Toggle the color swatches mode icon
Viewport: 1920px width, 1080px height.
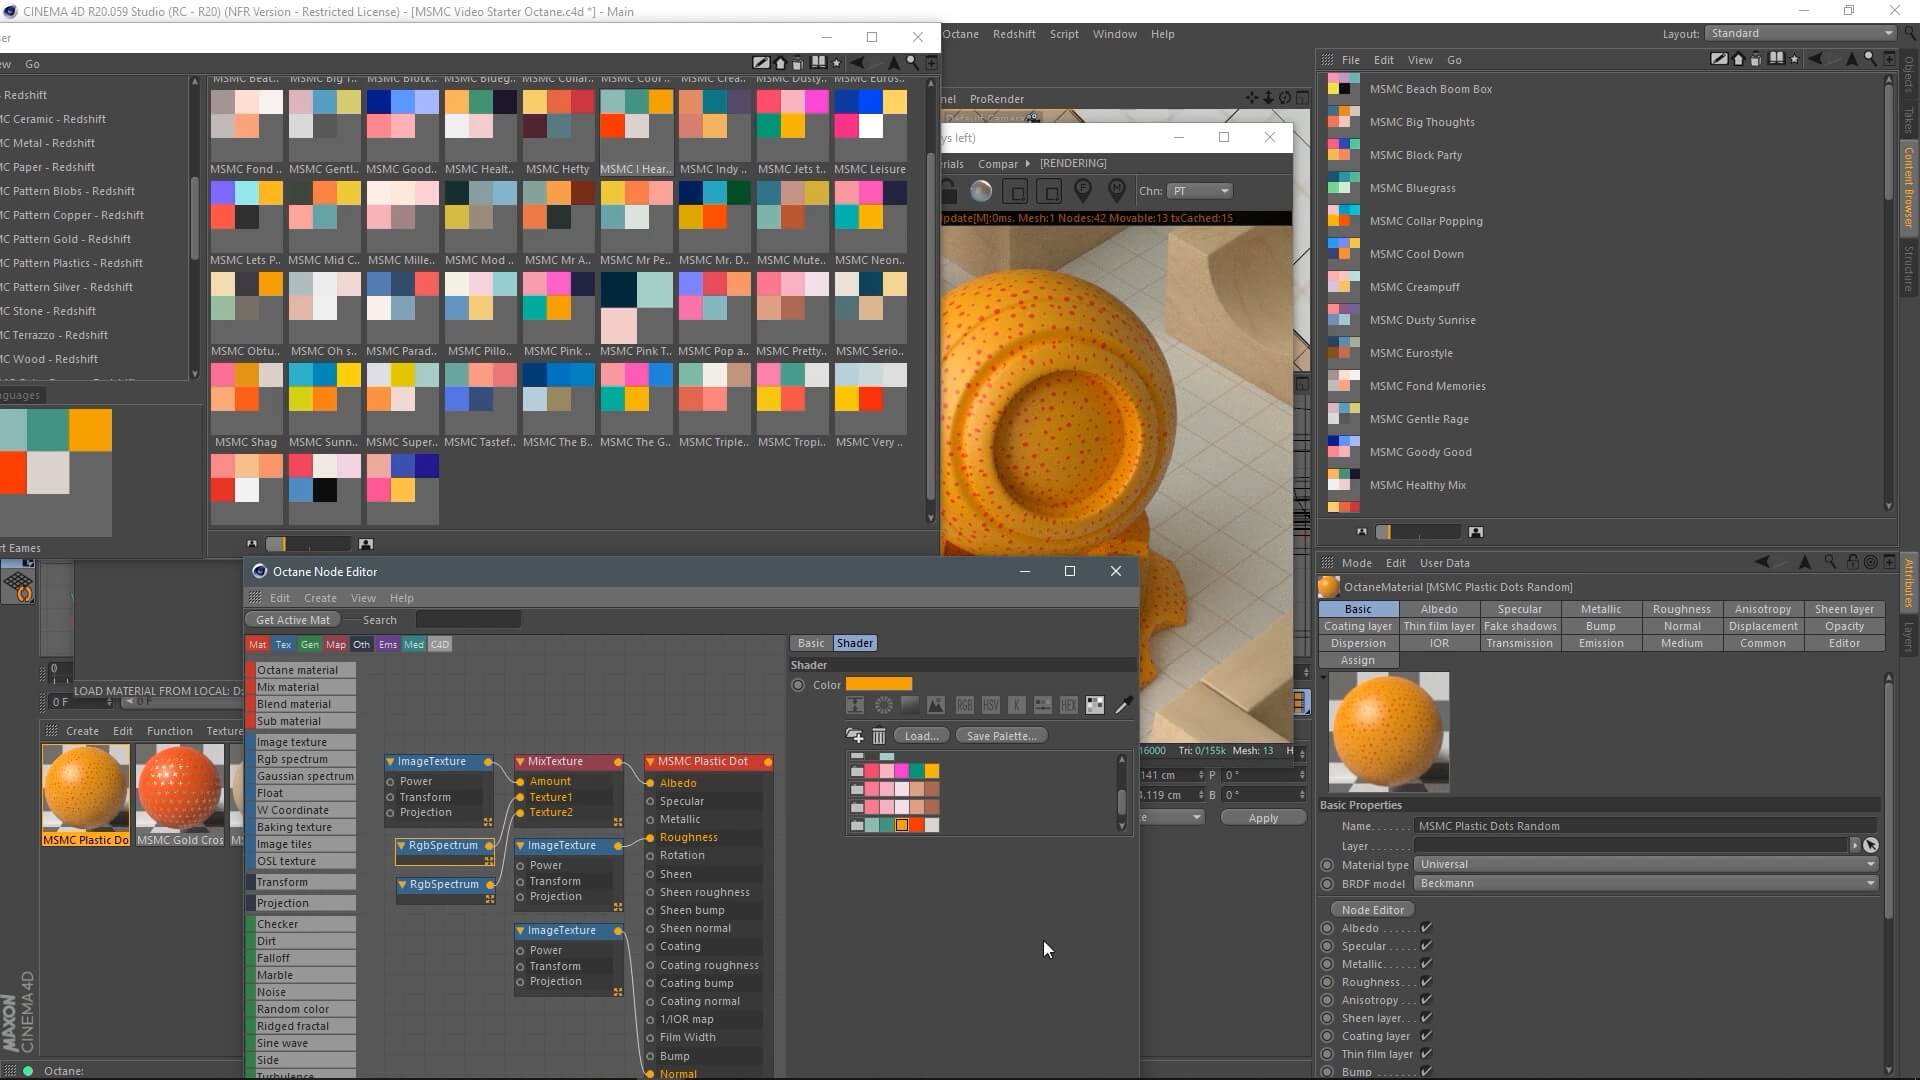coord(1095,706)
